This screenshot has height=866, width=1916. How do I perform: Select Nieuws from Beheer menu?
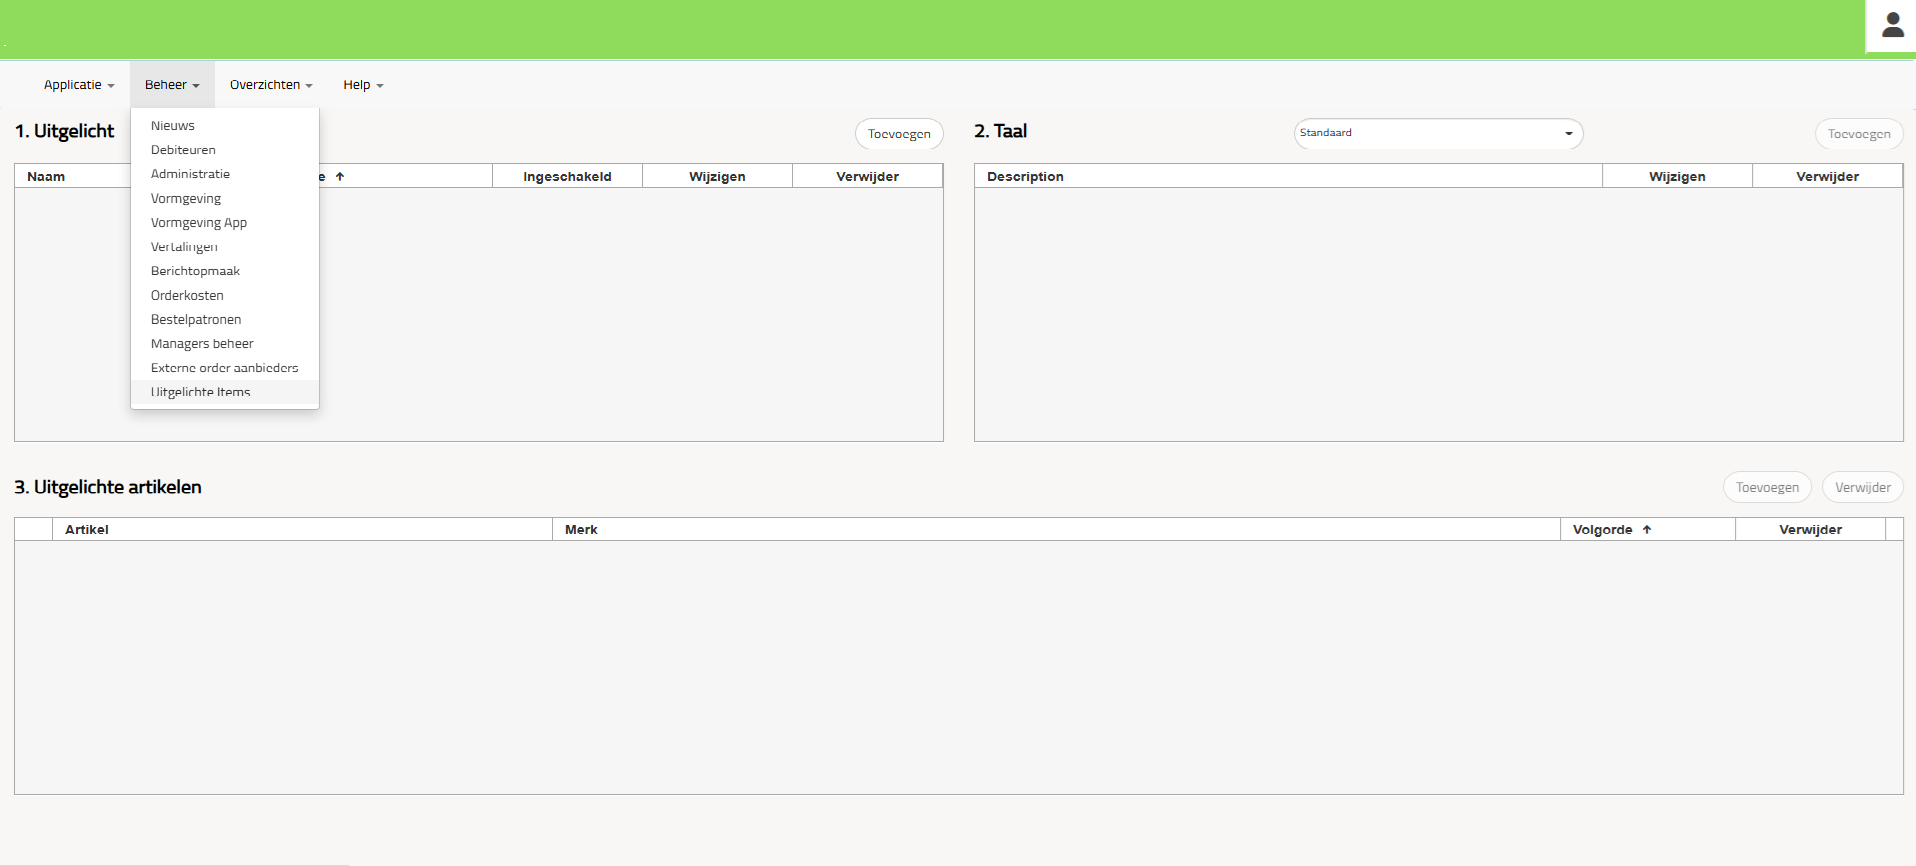pos(173,126)
